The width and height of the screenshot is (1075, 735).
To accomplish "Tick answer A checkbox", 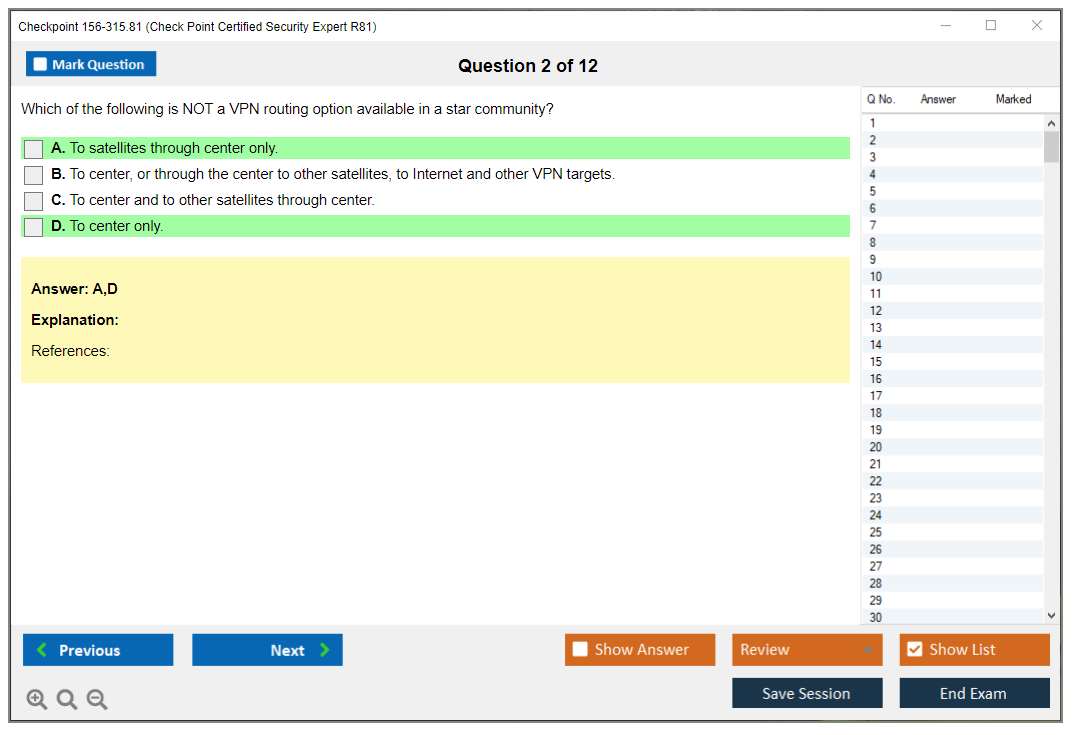I will (34, 149).
